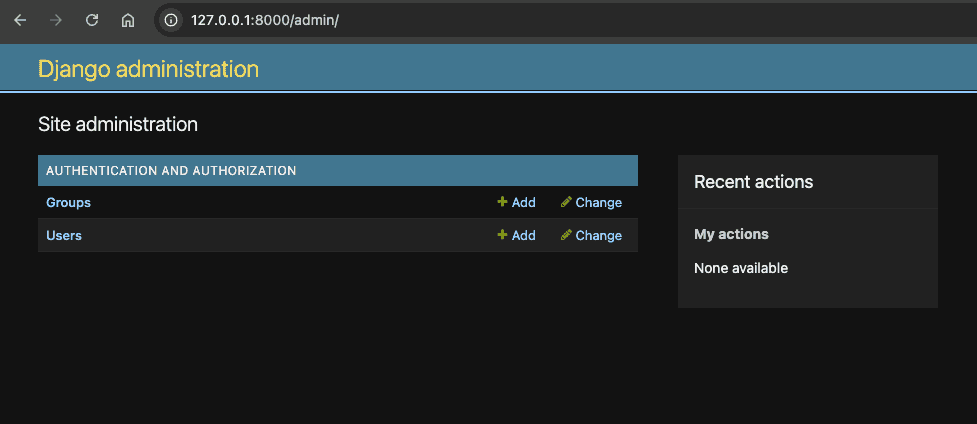Open Authentication and Authorization section
The height and width of the screenshot is (424, 977).
click(x=171, y=171)
